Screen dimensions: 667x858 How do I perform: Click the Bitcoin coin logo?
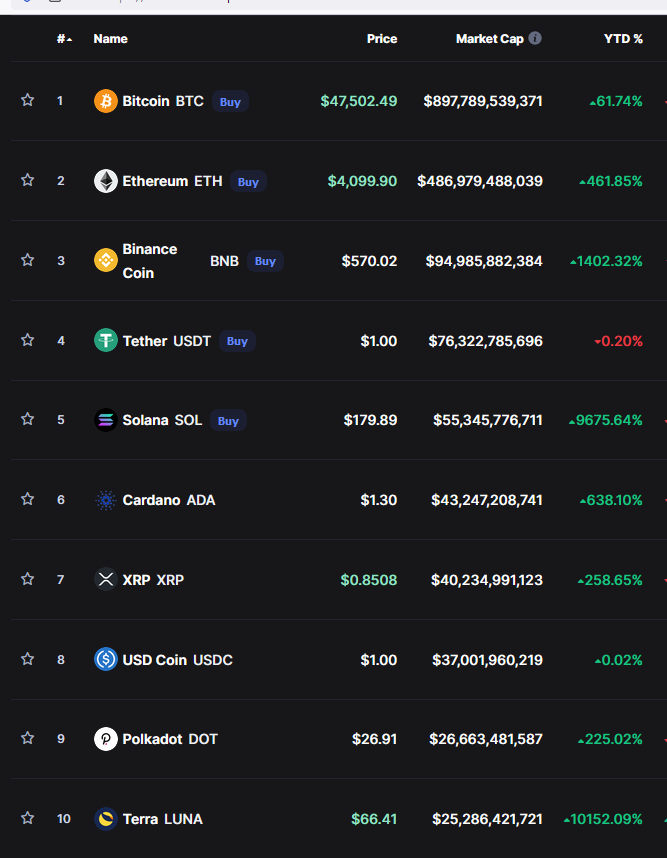coord(106,101)
